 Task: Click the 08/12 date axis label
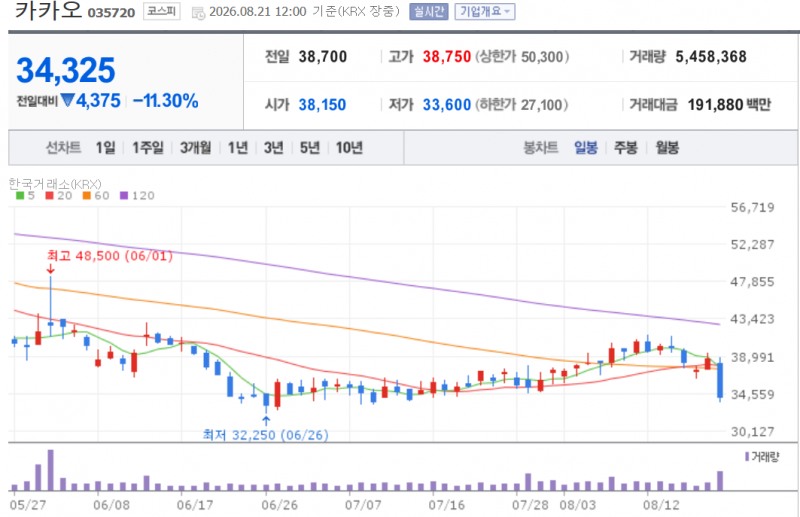point(661,505)
